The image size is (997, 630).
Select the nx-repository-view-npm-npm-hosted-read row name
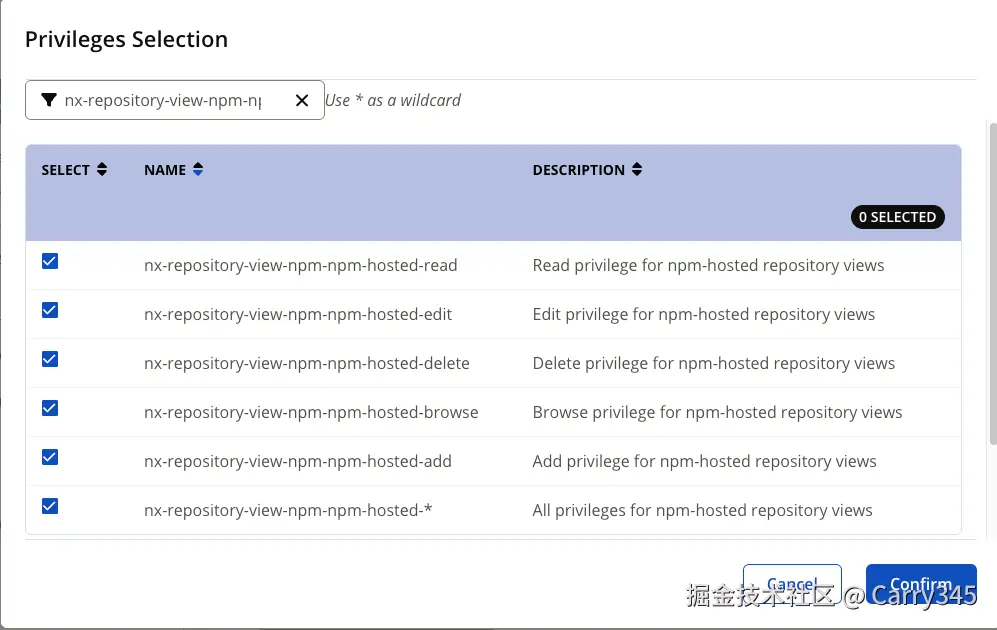pos(300,266)
